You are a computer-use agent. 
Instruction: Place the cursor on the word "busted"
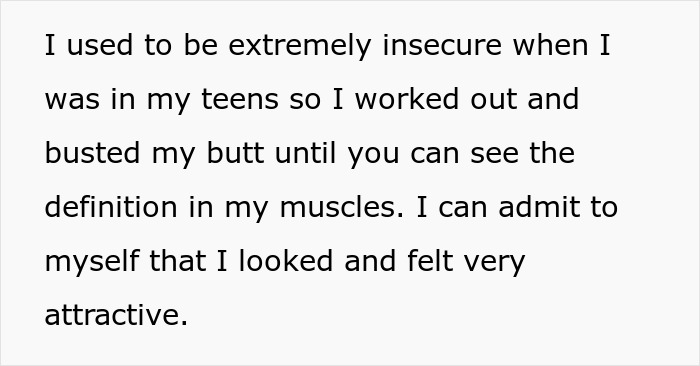click(x=92, y=153)
